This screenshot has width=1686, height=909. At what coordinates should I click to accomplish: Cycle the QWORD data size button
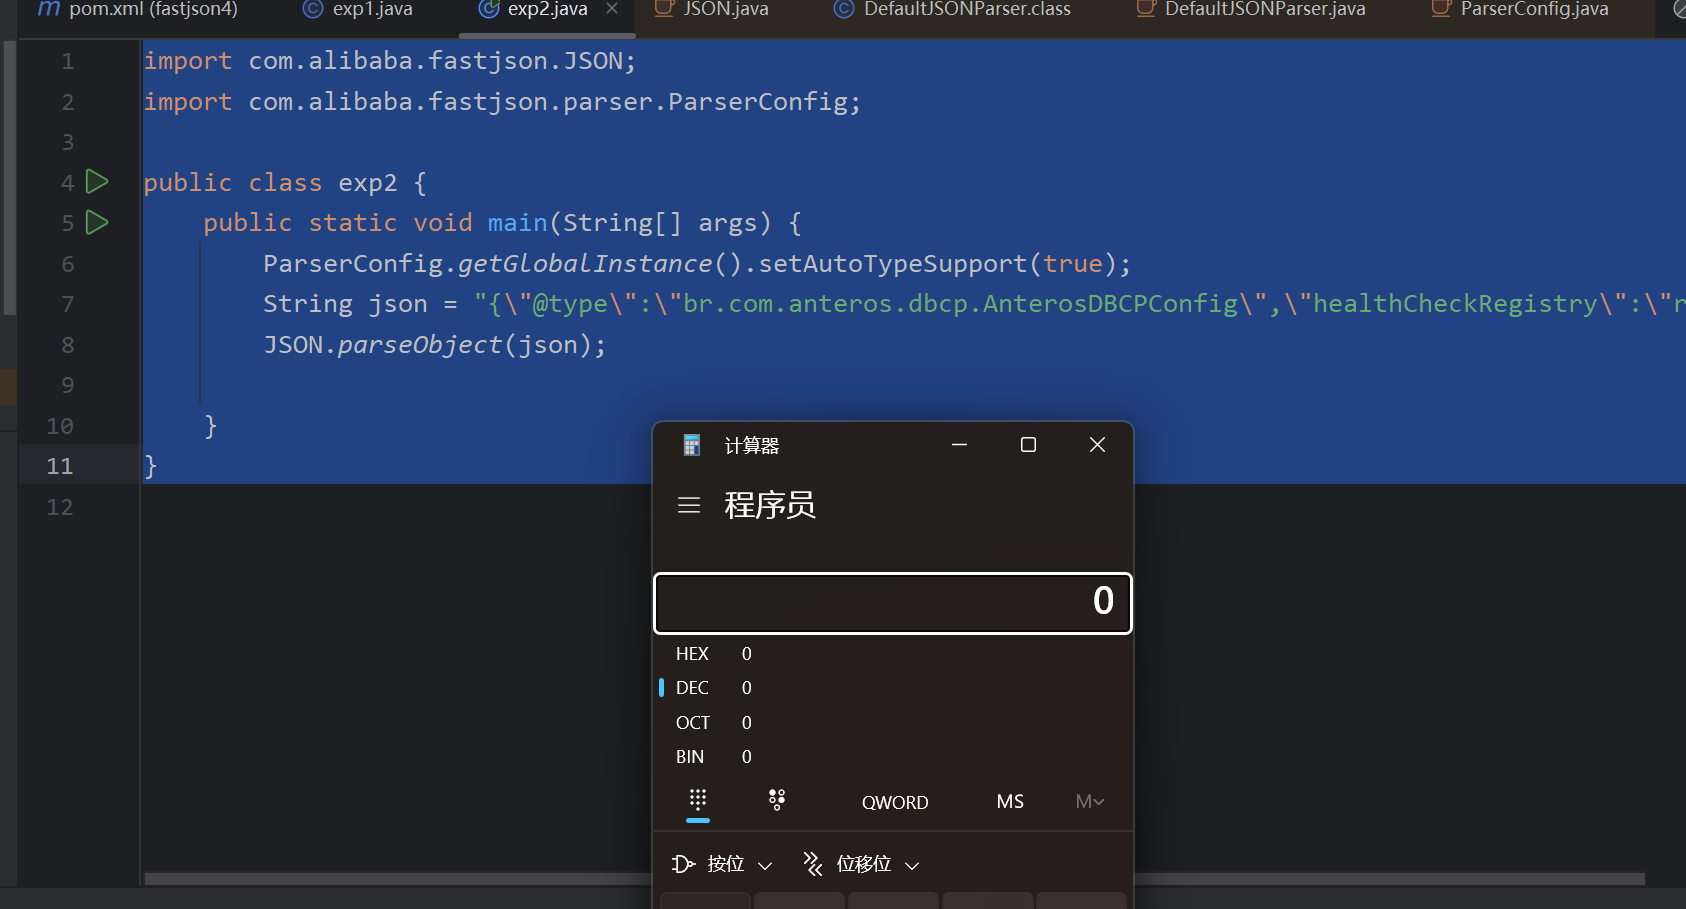click(895, 802)
